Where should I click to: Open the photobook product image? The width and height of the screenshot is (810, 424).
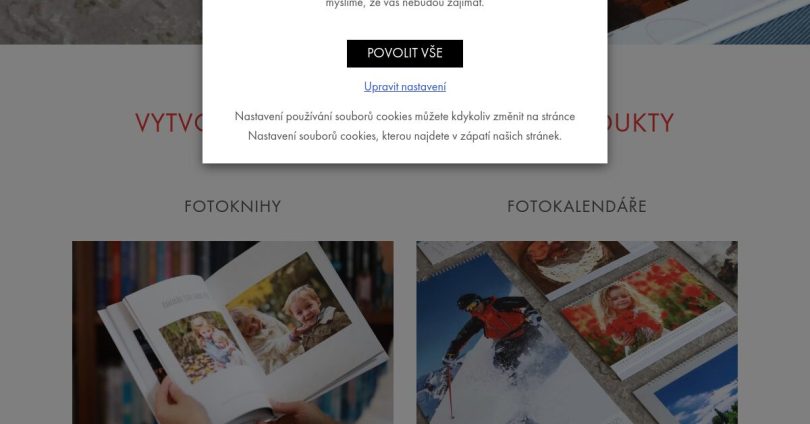[232, 333]
